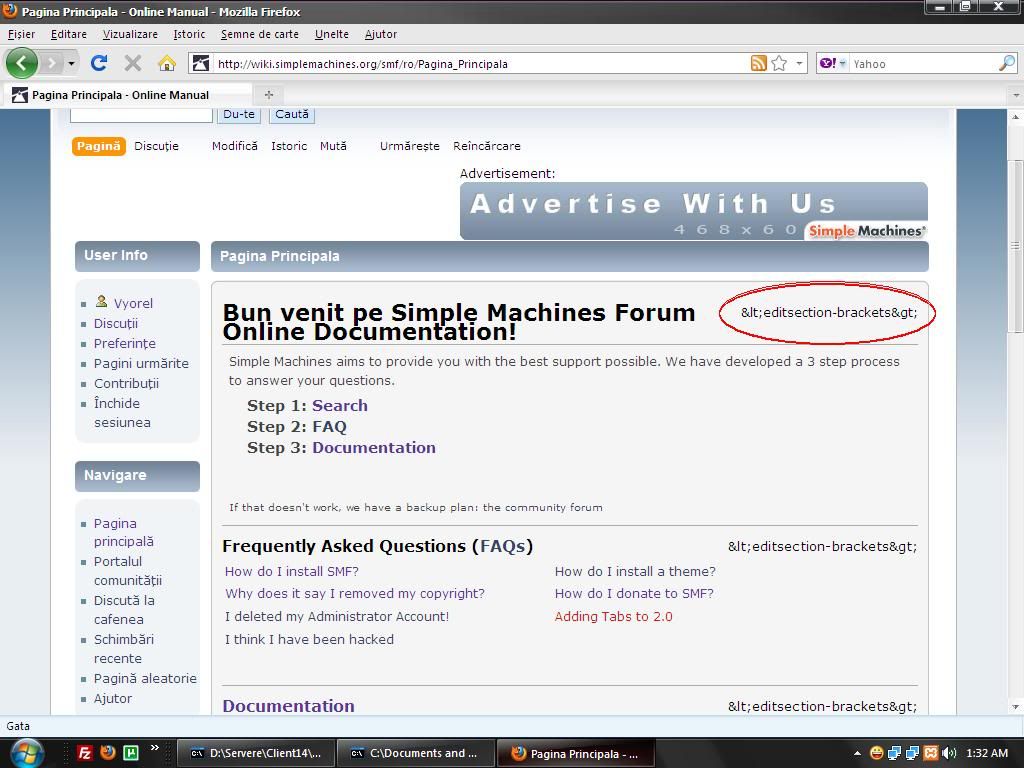
Task: Click the Yahoo search engine icon
Action: 827,63
